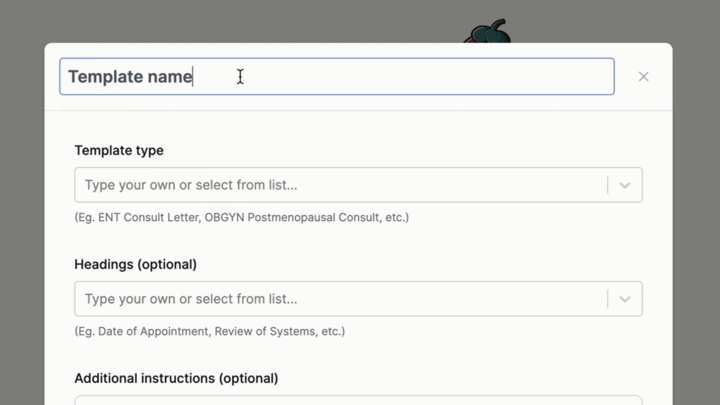Screen dimensions: 720x405
Task: Click the "Headings (optional)" label
Action: pyautogui.click(x=135, y=264)
